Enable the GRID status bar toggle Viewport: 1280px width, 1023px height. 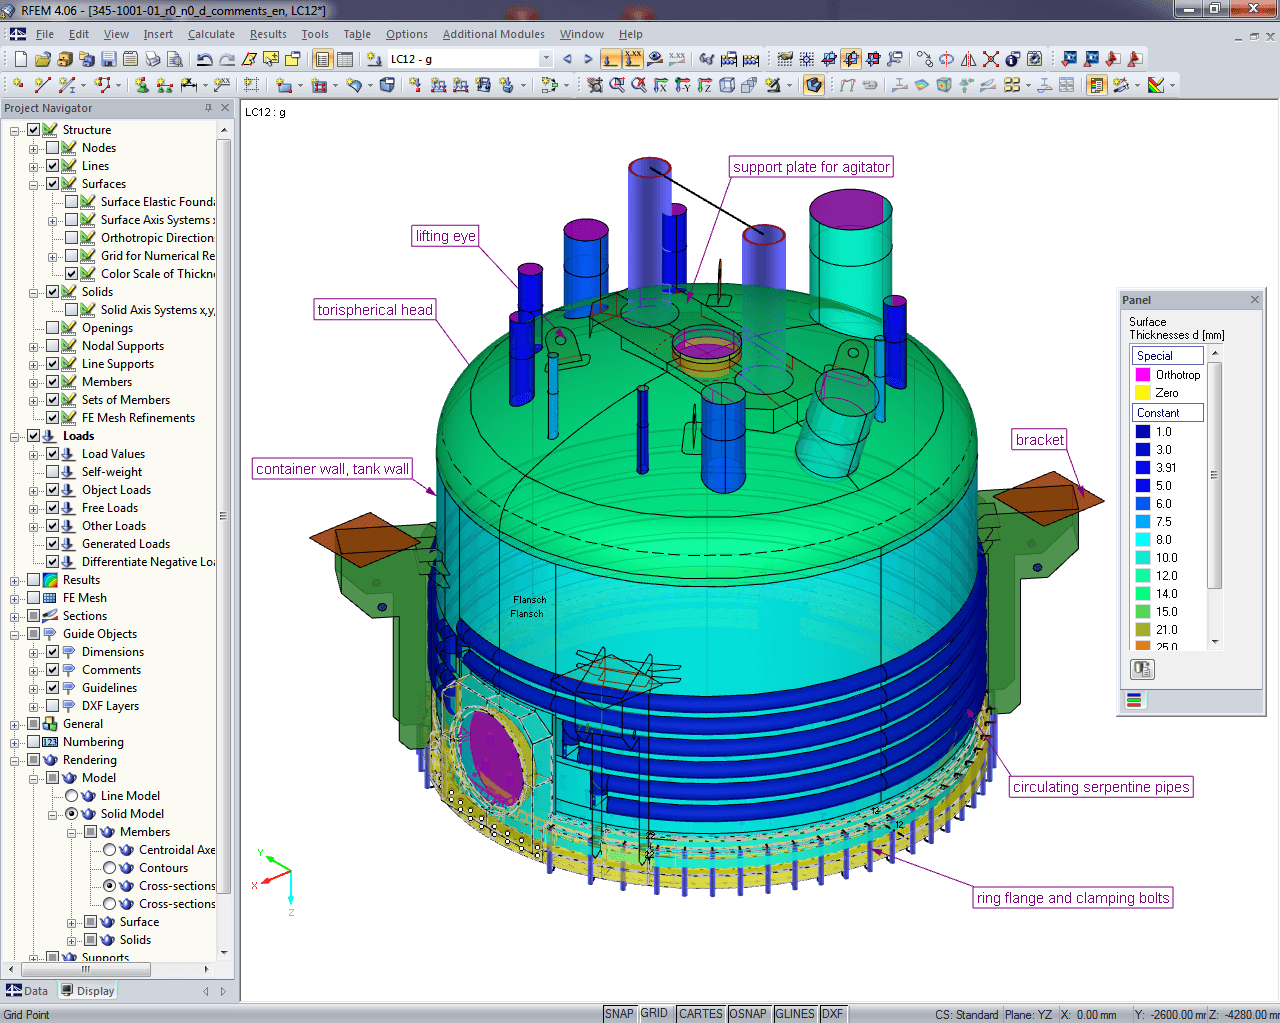coord(656,1013)
